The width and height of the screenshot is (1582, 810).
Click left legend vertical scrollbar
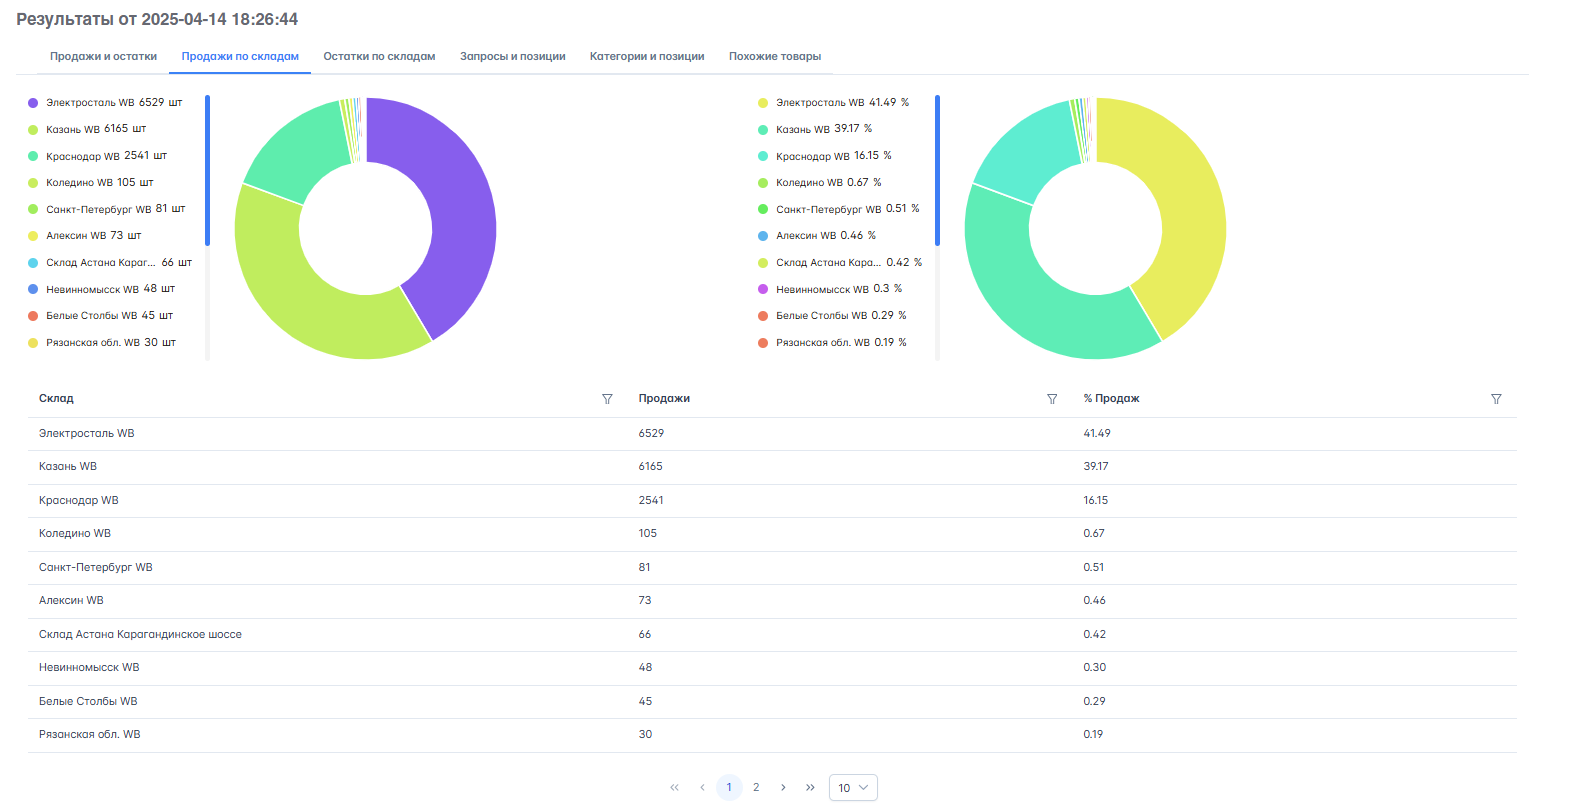coord(207,170)
